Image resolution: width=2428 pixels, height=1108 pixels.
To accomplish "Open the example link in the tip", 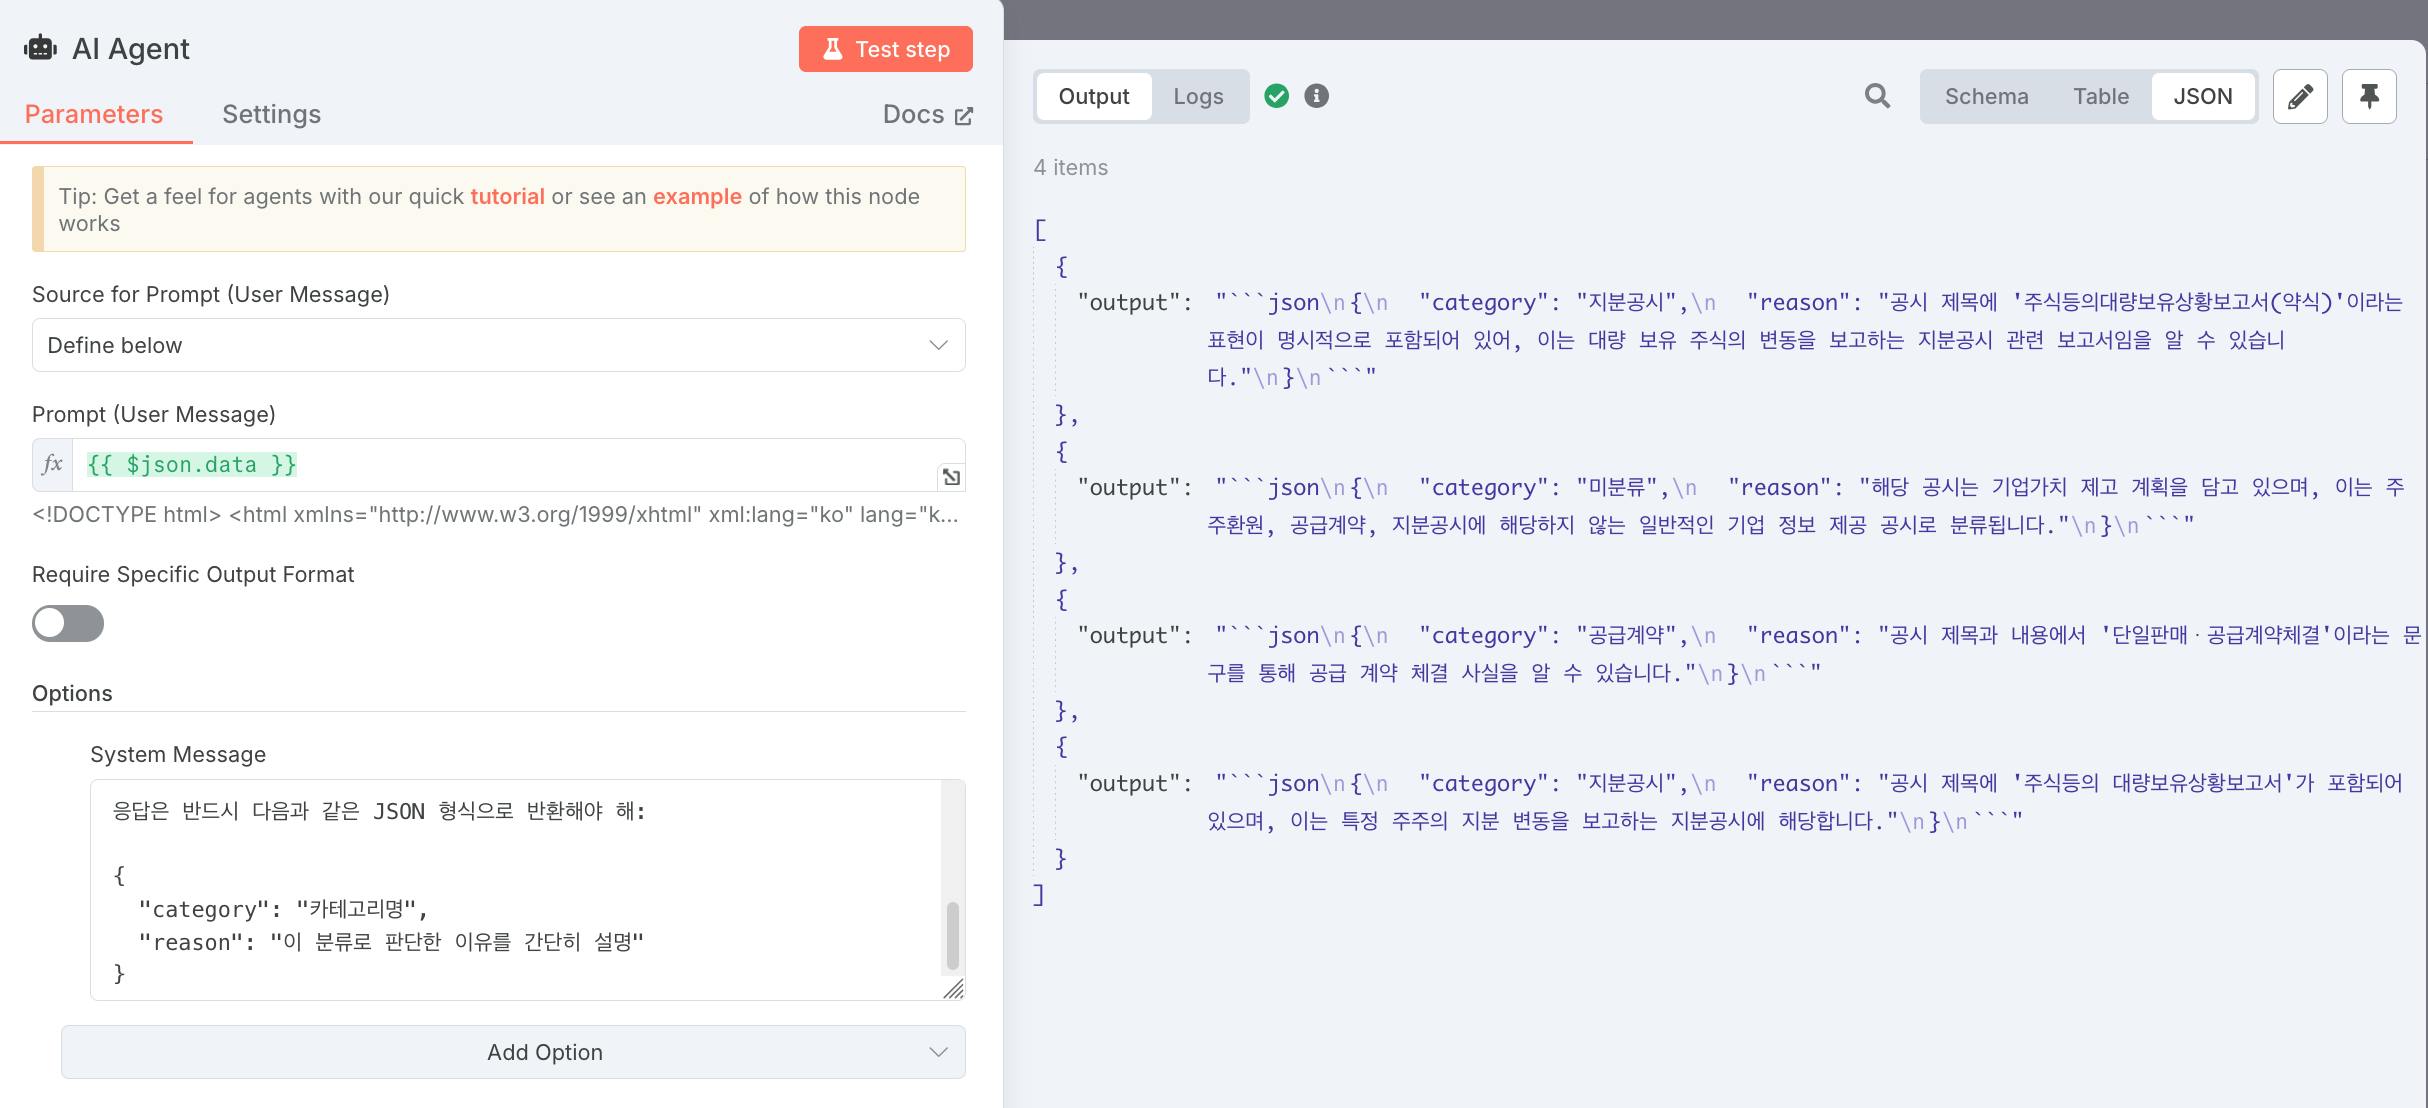I will [697, 196].
